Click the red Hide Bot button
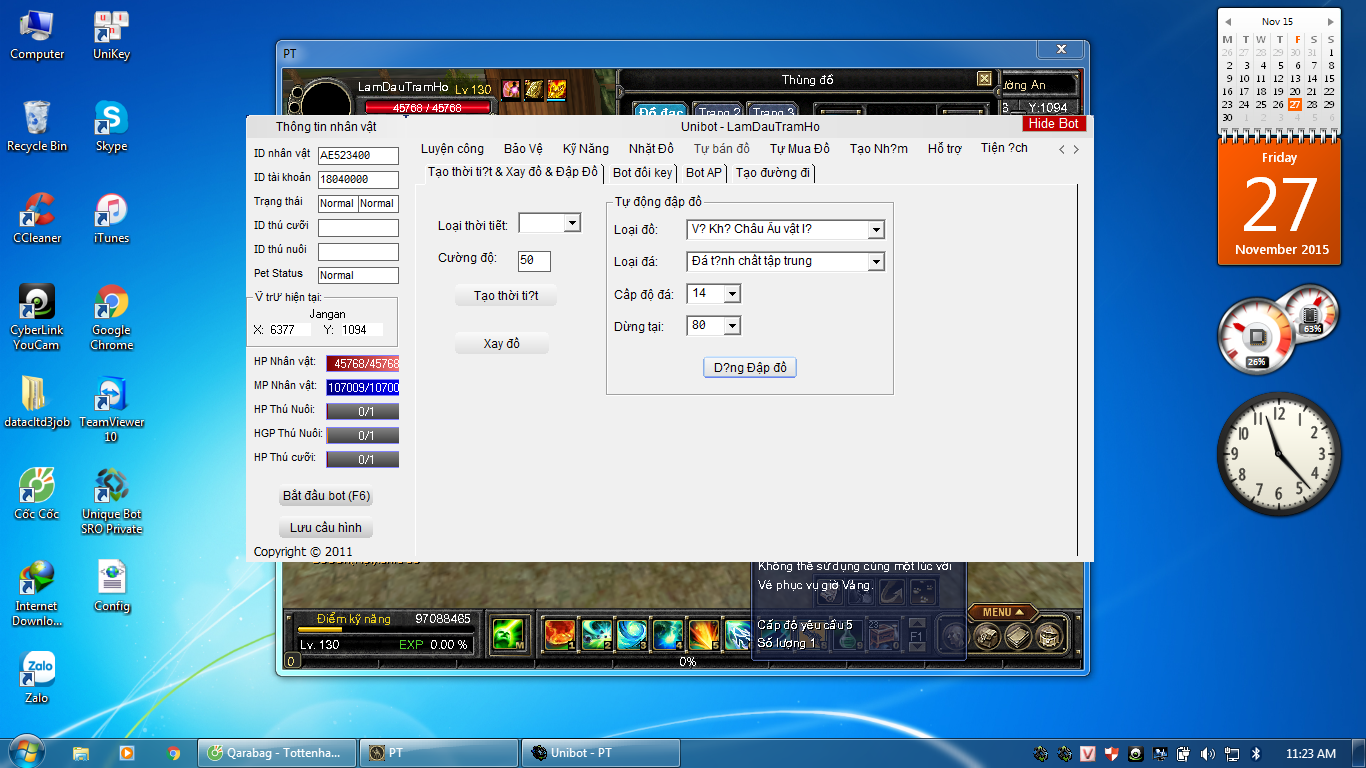The height and width of the screenshot is (768, 1366). 1054,123
